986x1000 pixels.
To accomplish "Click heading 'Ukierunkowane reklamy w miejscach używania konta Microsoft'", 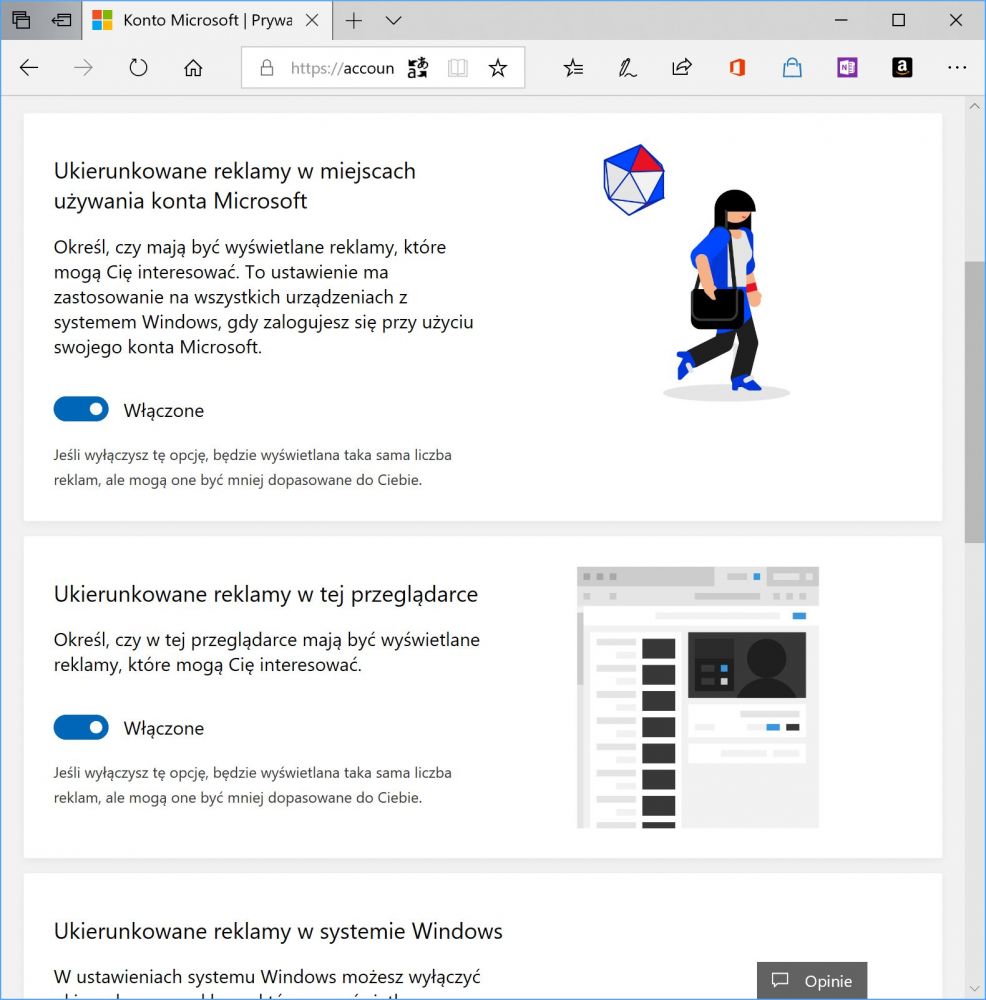I will (235, 186).
